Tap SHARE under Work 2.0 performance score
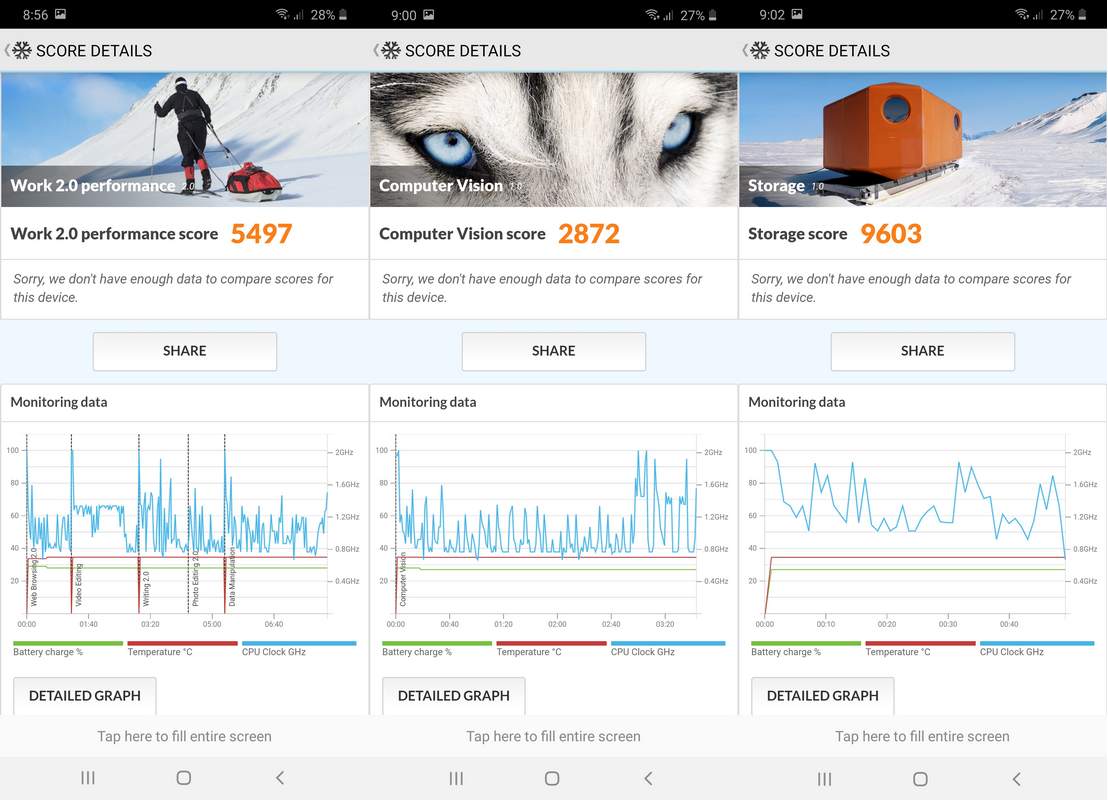The image size is (1108, 800). [184, 351]
